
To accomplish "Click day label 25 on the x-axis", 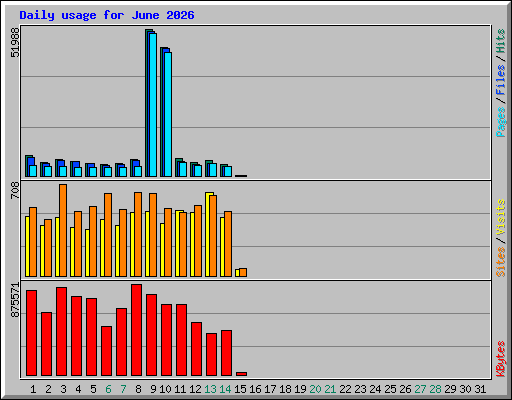I will (390, 389).
